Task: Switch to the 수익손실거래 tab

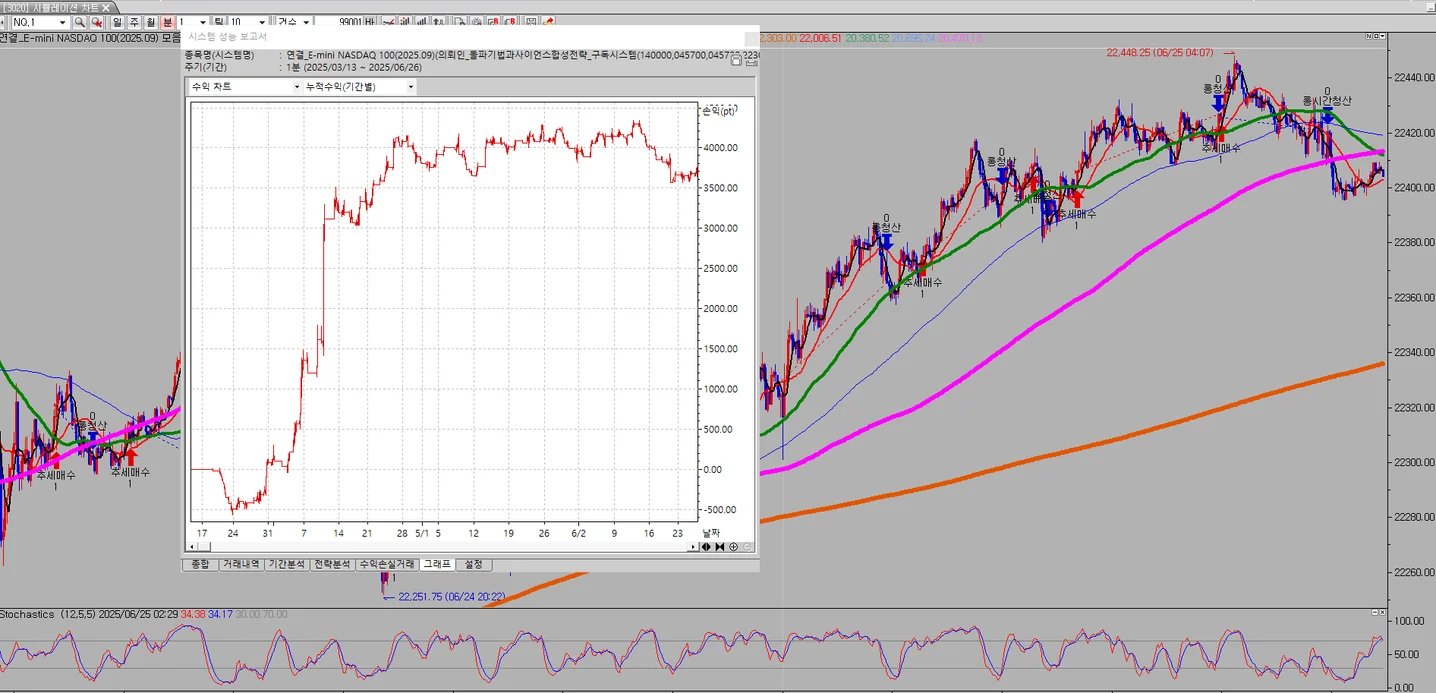Action: click(x=386, y=564)
